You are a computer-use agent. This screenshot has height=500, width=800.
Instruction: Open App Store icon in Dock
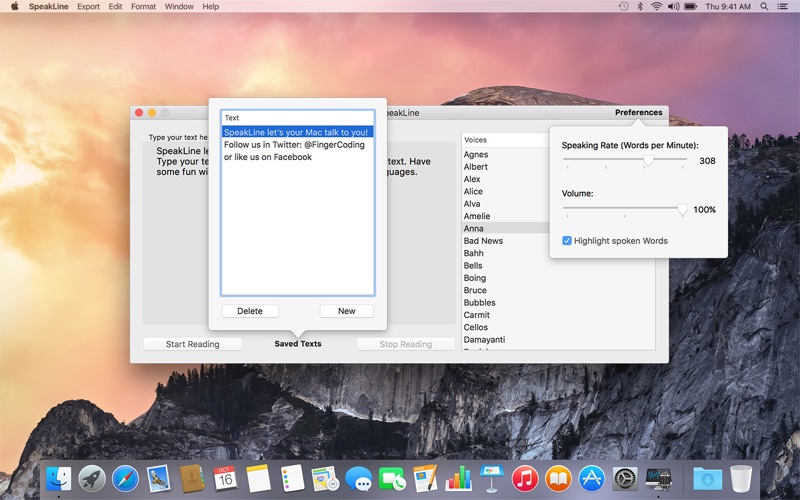[x=591, y=479]
